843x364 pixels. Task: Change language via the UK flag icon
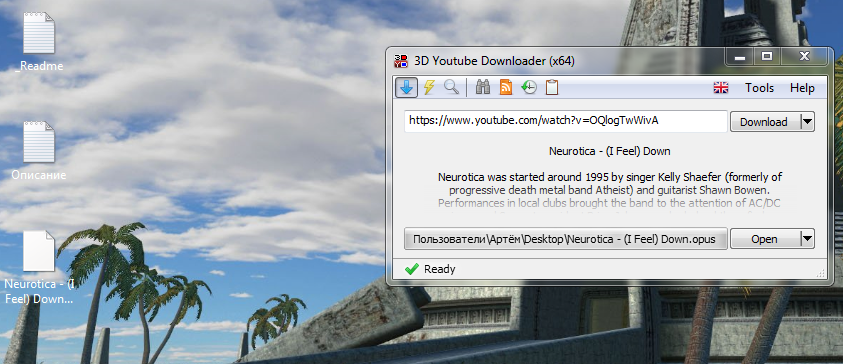click(720, 88)
